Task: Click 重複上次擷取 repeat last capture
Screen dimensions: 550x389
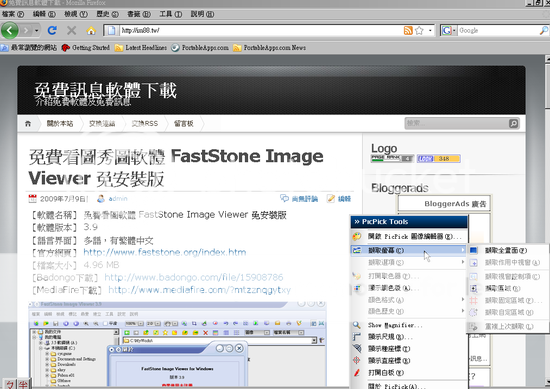Action: (x=508, y=327)
